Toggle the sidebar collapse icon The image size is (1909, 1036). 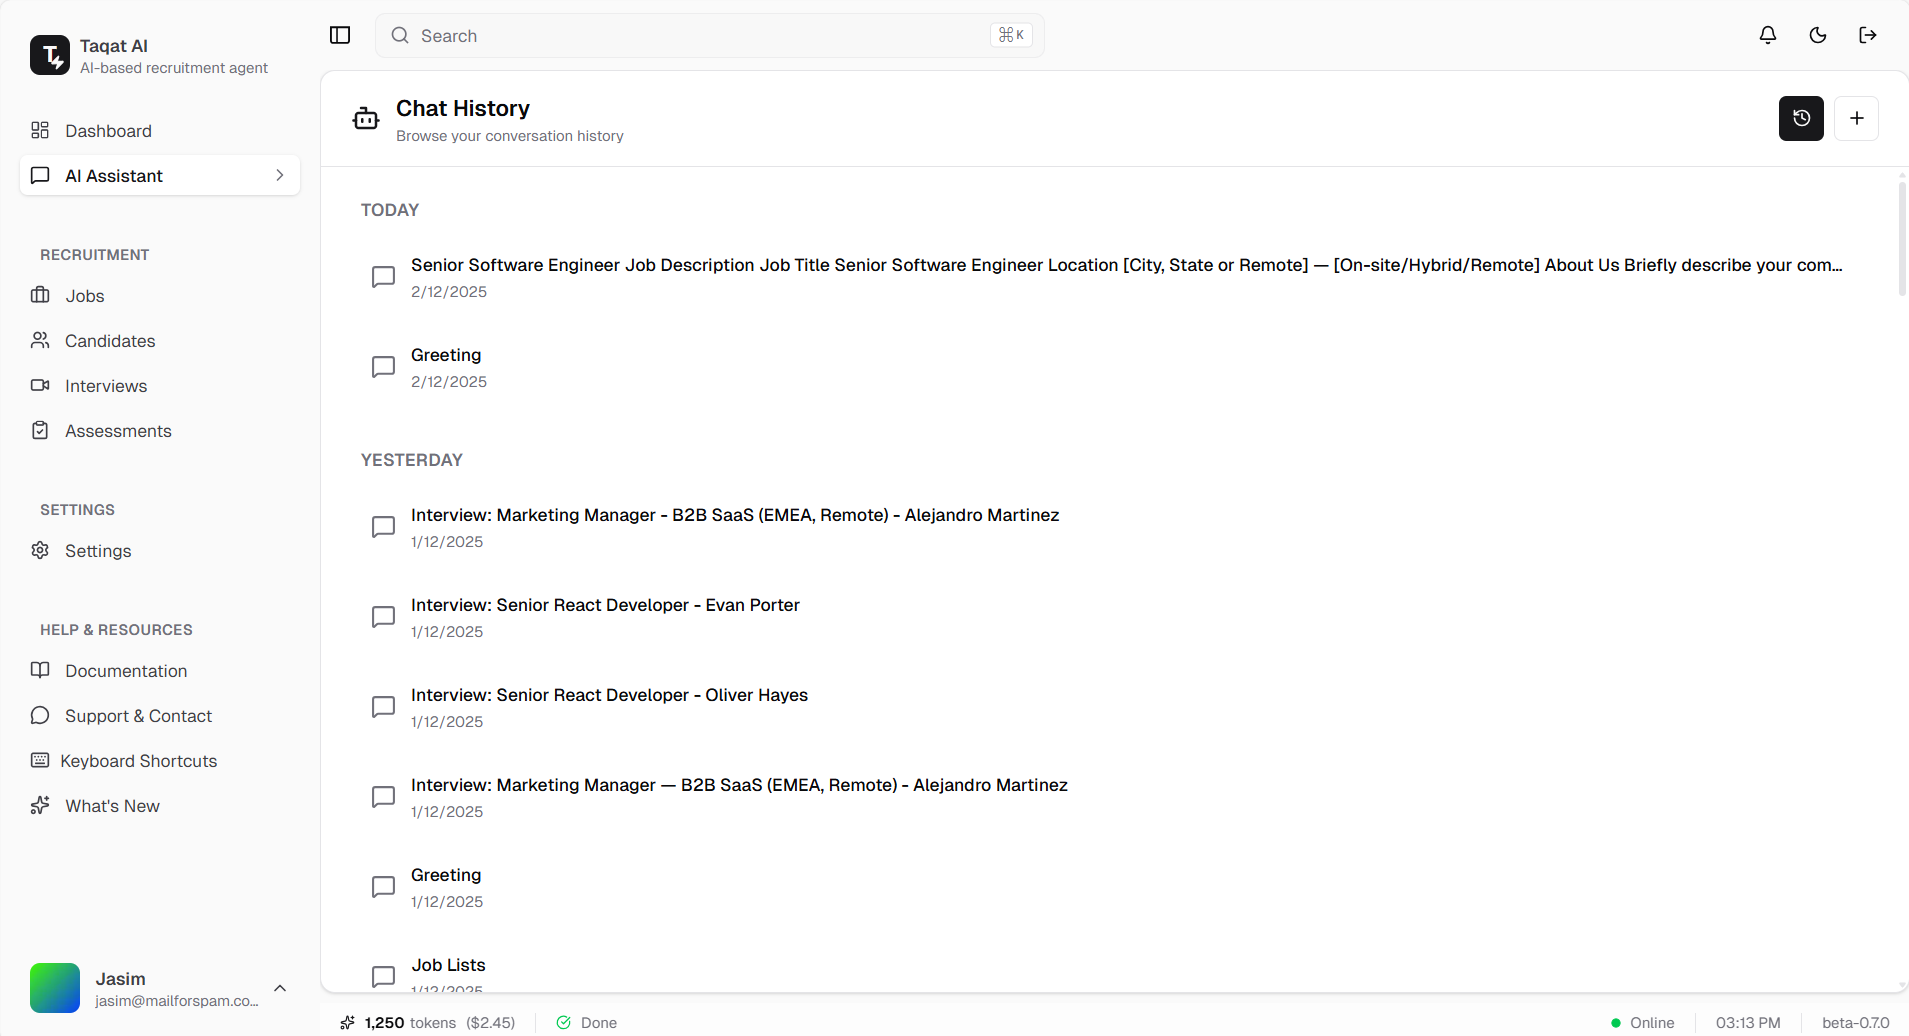pyautogui.click(x=340, y=35)
